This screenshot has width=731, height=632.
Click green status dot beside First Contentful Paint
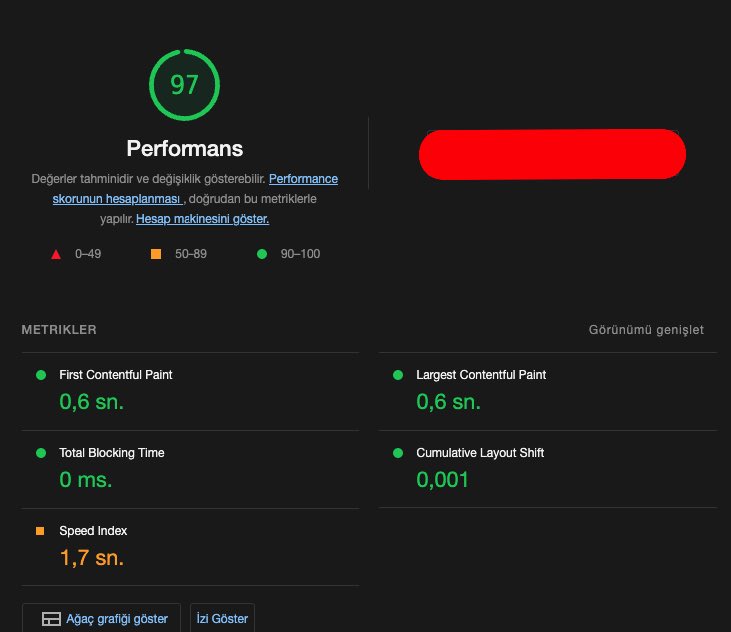41,375
